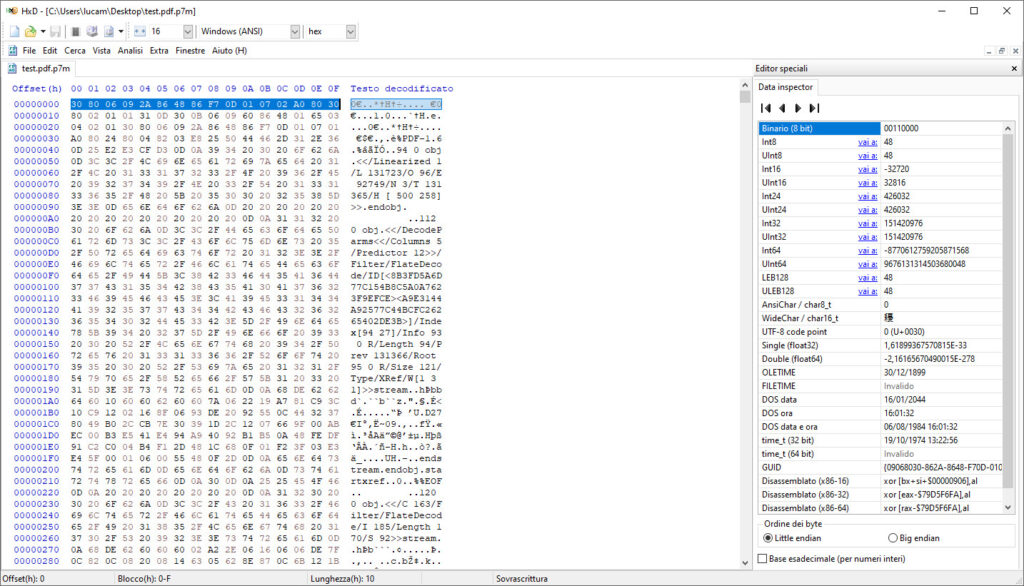
Task: Open main memory with the RAM toolbar icon
Action: click(x=92, y=31)
